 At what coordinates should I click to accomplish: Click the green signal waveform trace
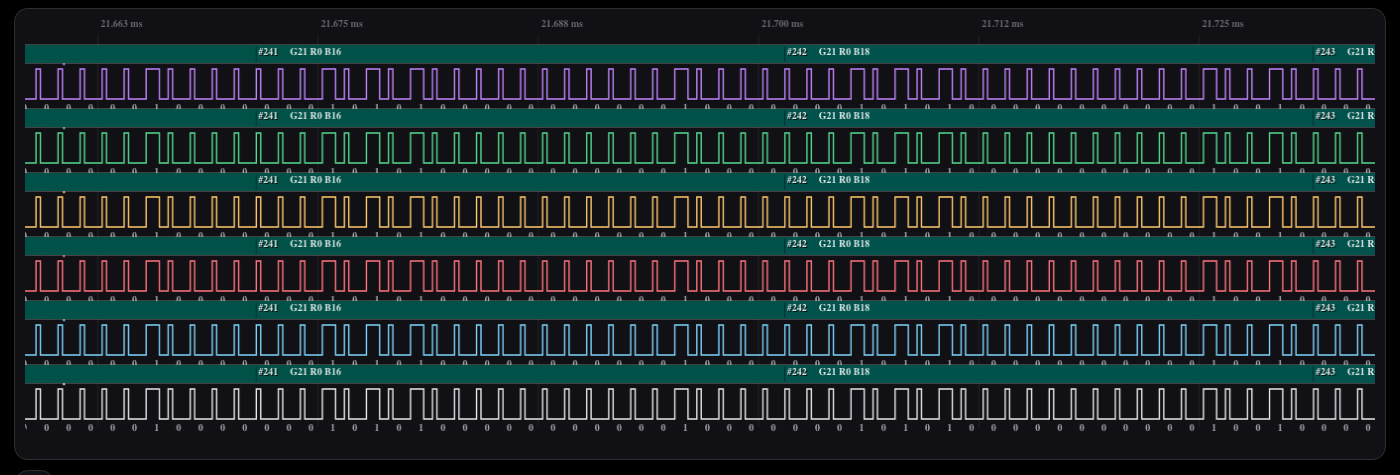700,148
